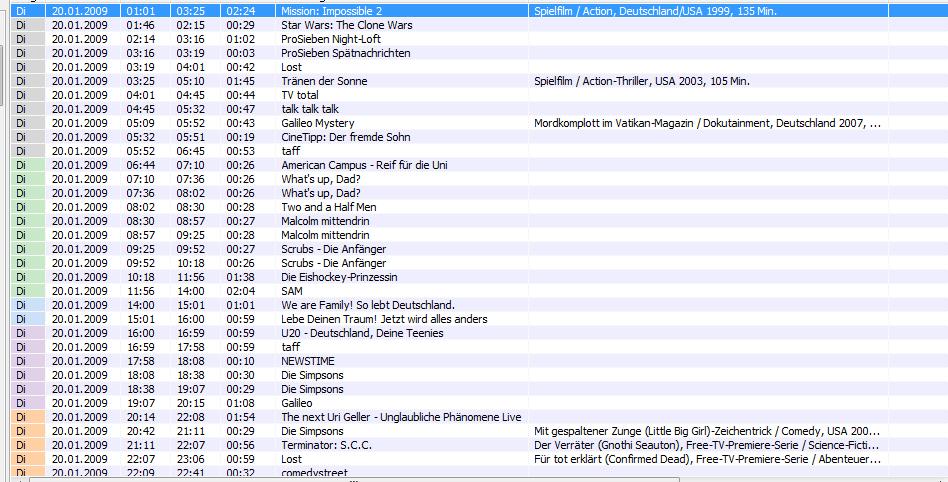Select the talk talk talk entry
This screenshot has width=948, height=482.
(310, 109)
